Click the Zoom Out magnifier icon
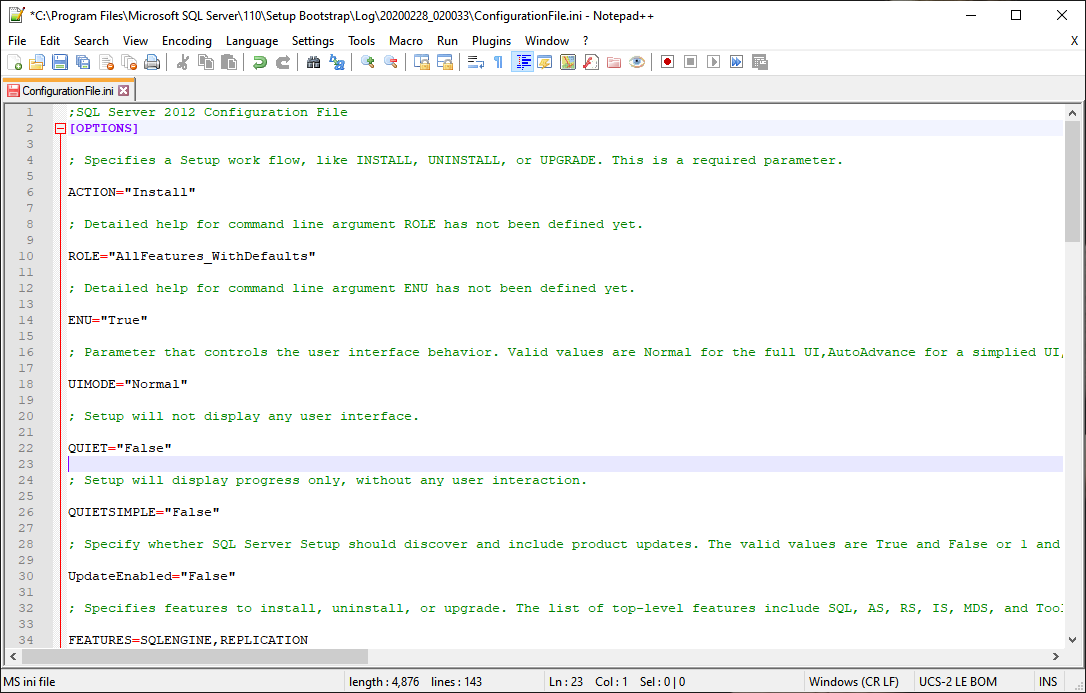This screenshot has width=1086, height=693. (x=391, y=62)
